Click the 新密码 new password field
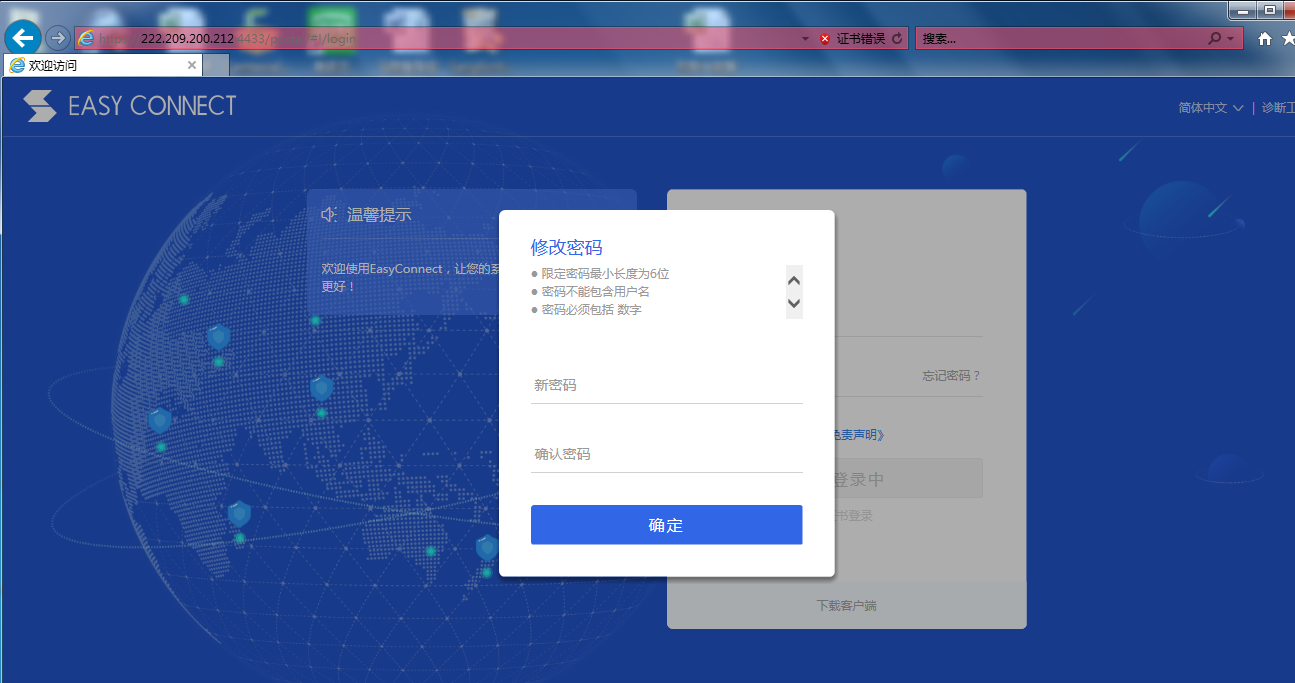 (x=667, y=385)
